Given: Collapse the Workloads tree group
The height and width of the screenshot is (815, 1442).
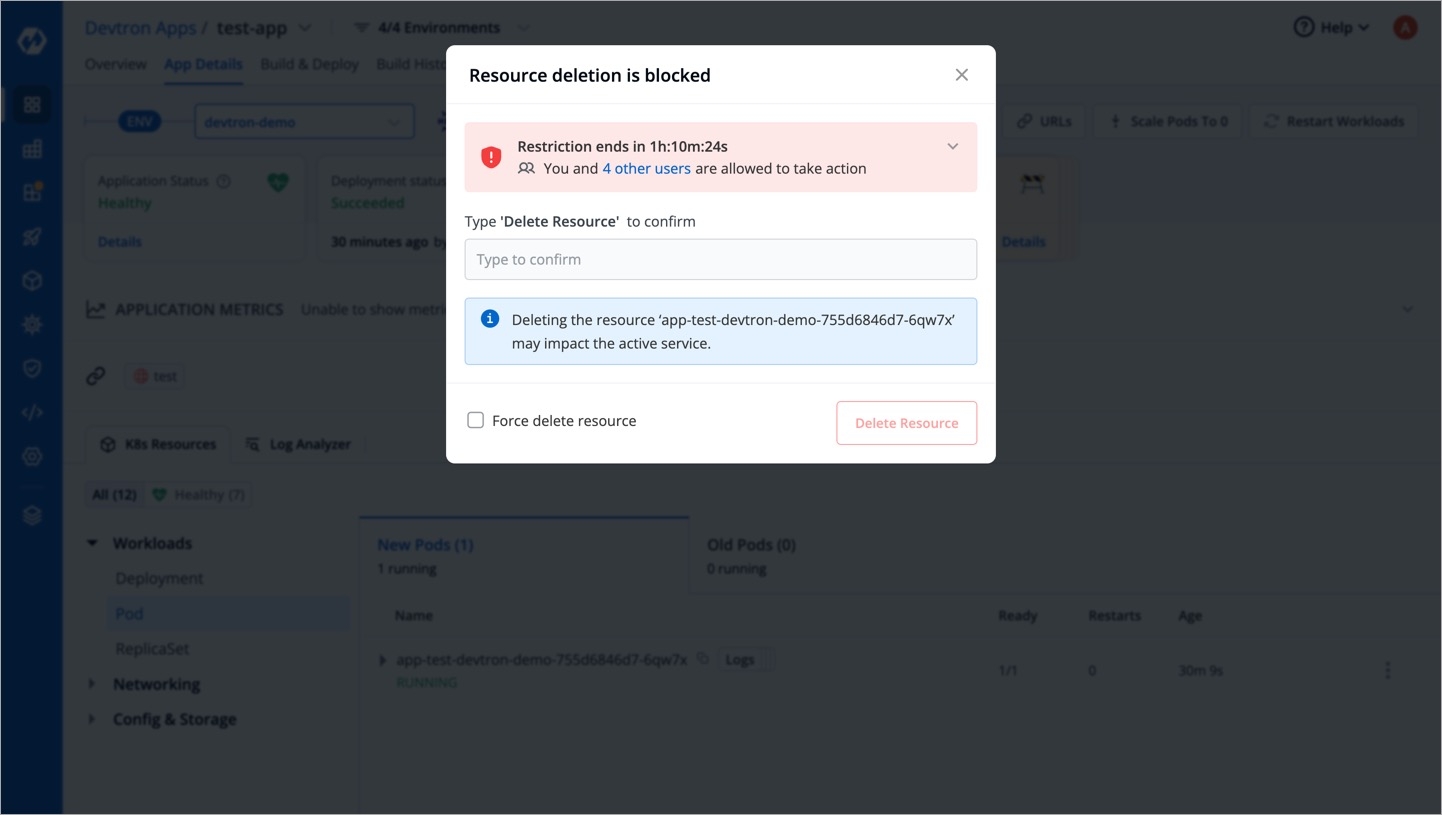Looking at the screenshot, I should click(92, 543).
